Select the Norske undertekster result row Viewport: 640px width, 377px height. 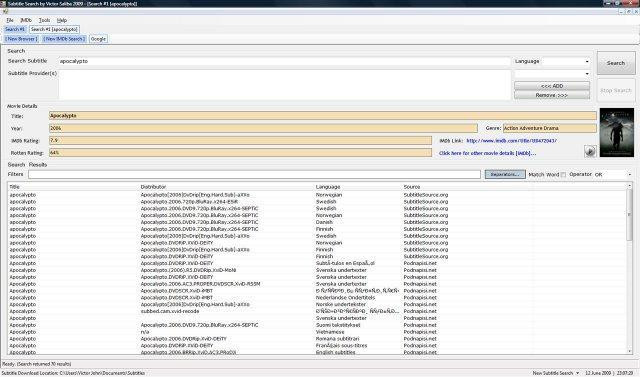coord(317,304)
